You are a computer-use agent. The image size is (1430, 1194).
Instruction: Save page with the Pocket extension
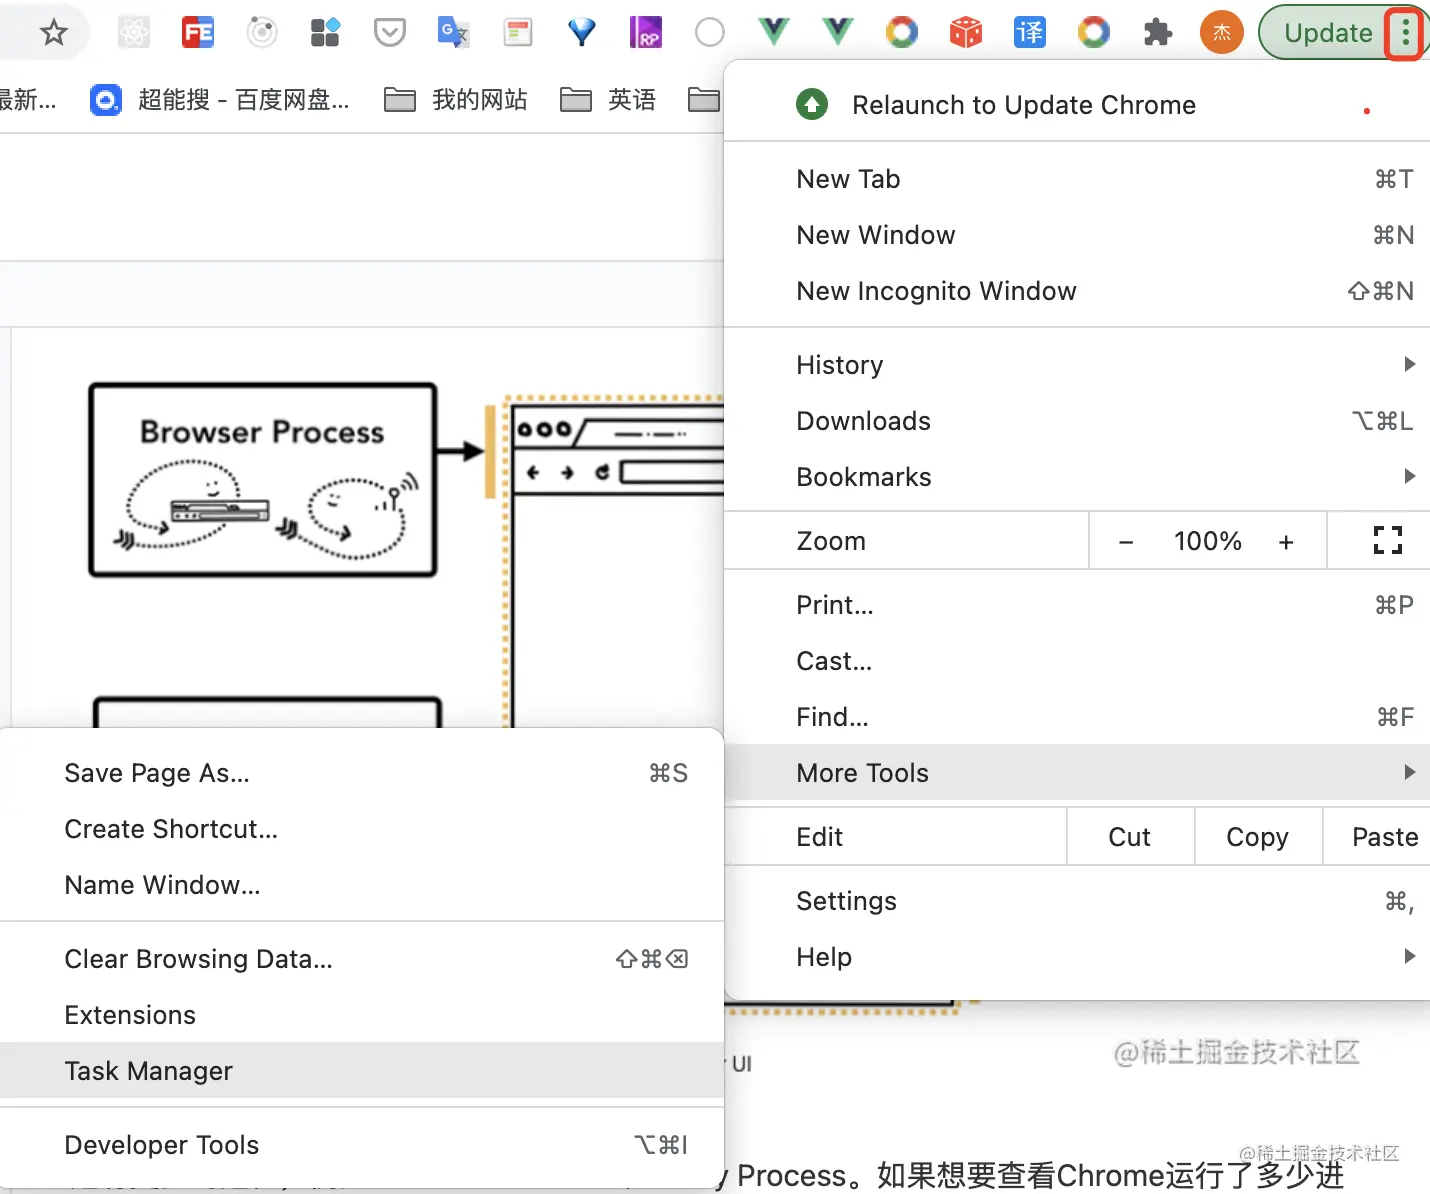tap(390, 33)
